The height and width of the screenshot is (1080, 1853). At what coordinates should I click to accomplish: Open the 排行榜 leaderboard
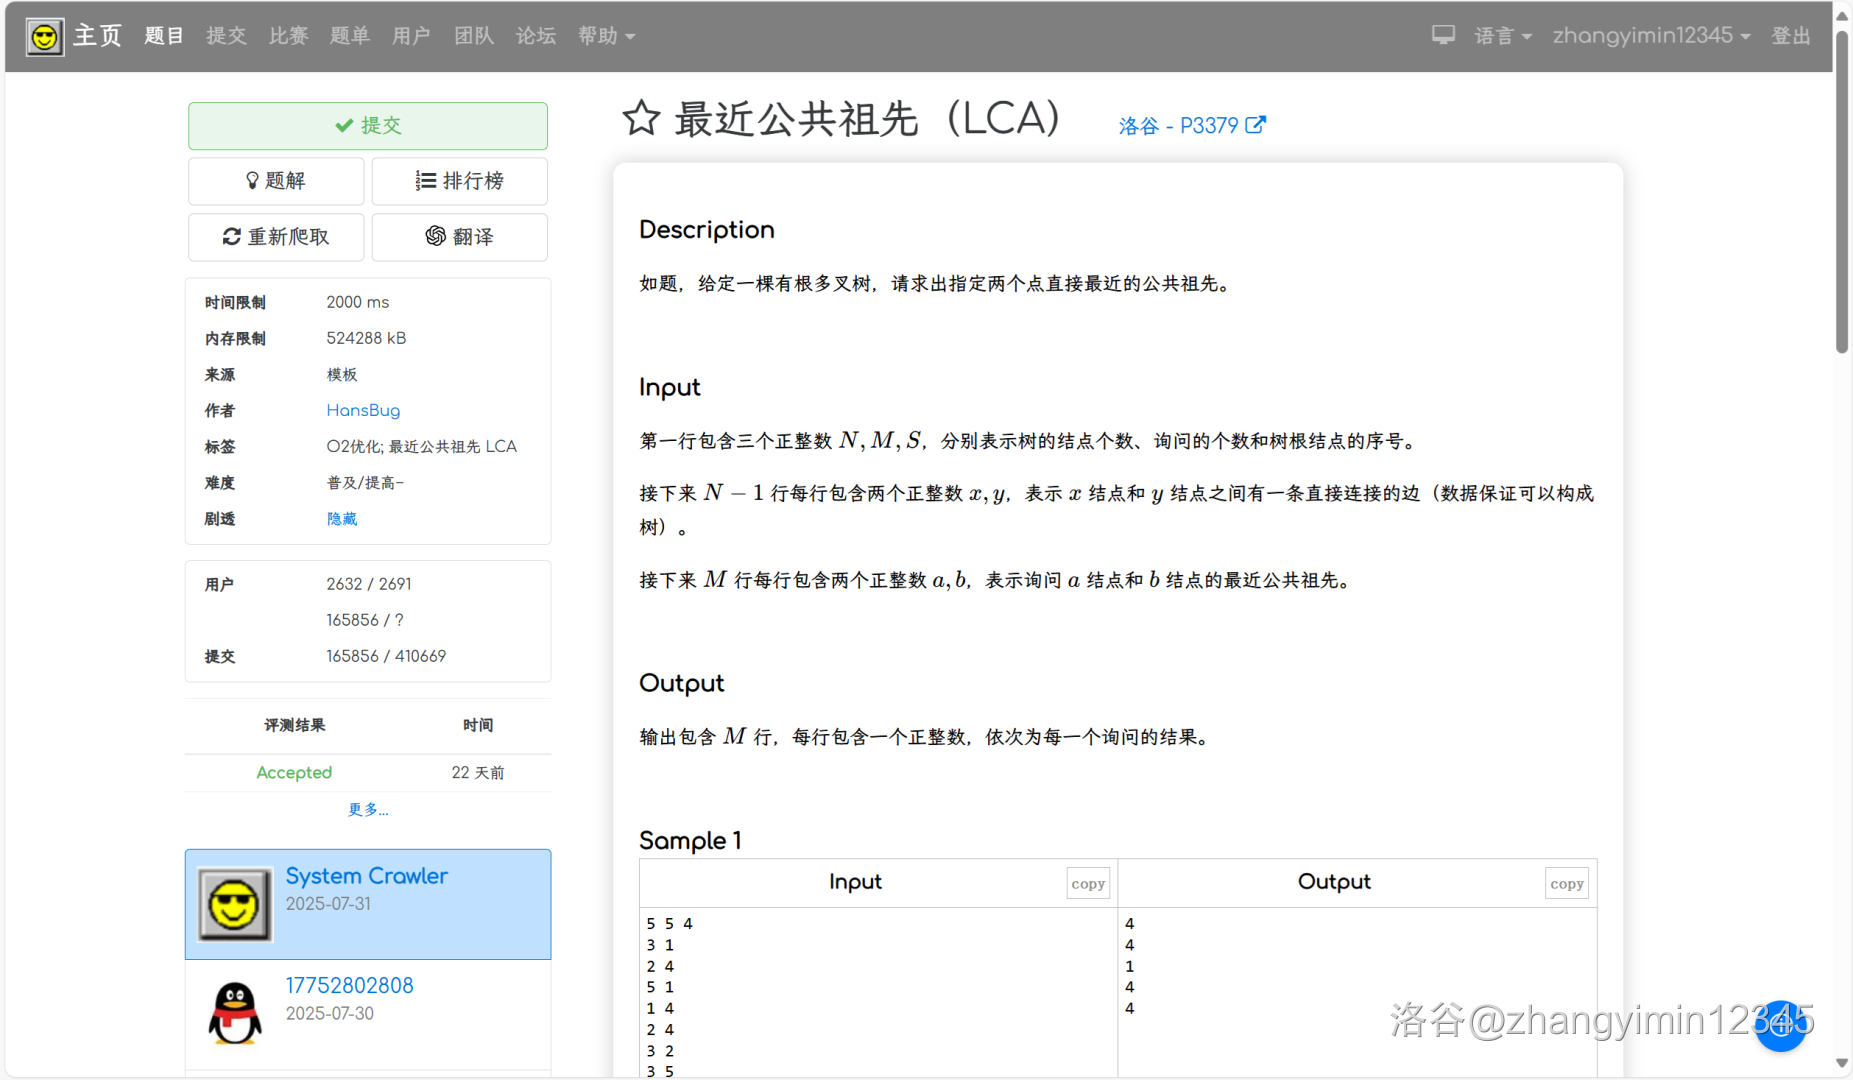pos(459,181)
